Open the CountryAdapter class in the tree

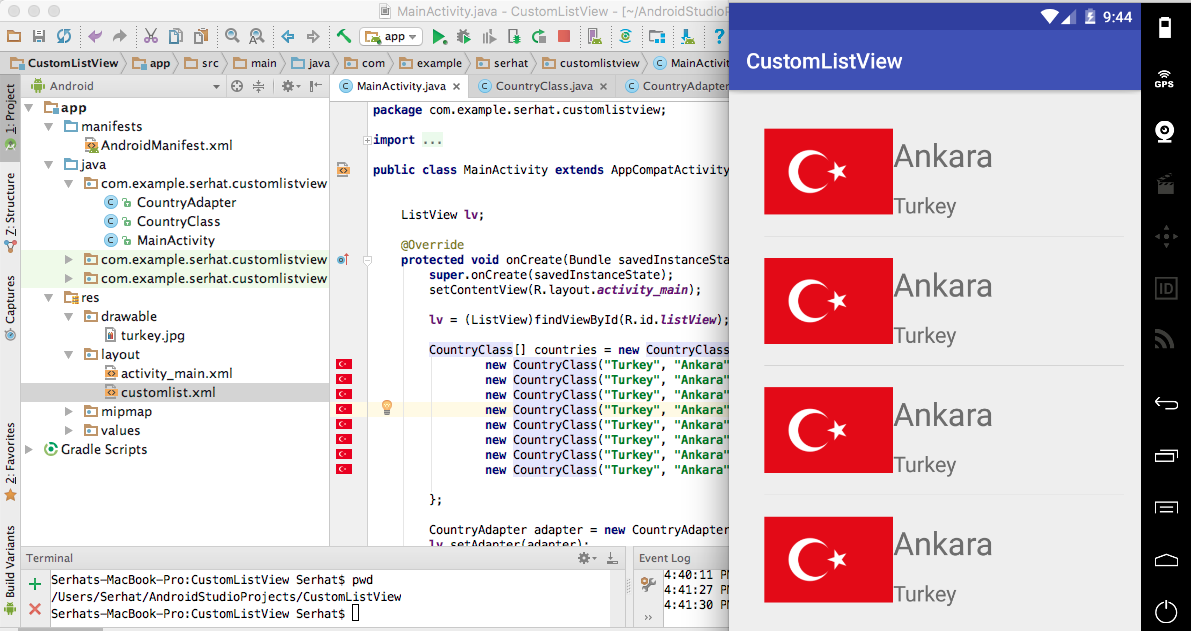(x=186, y=202)
